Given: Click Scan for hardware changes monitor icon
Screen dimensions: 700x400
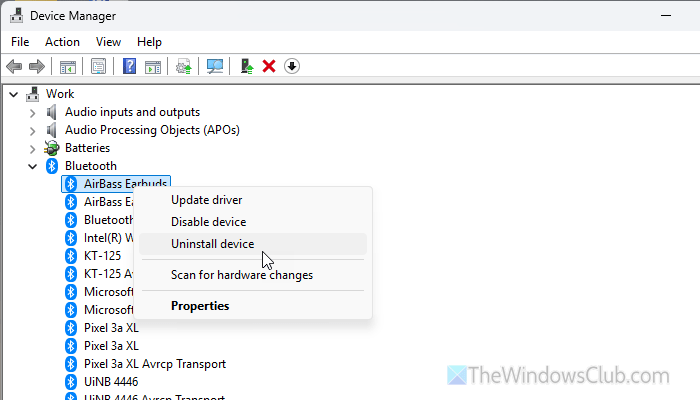Looking at the screenshot, I should [215, 67].
